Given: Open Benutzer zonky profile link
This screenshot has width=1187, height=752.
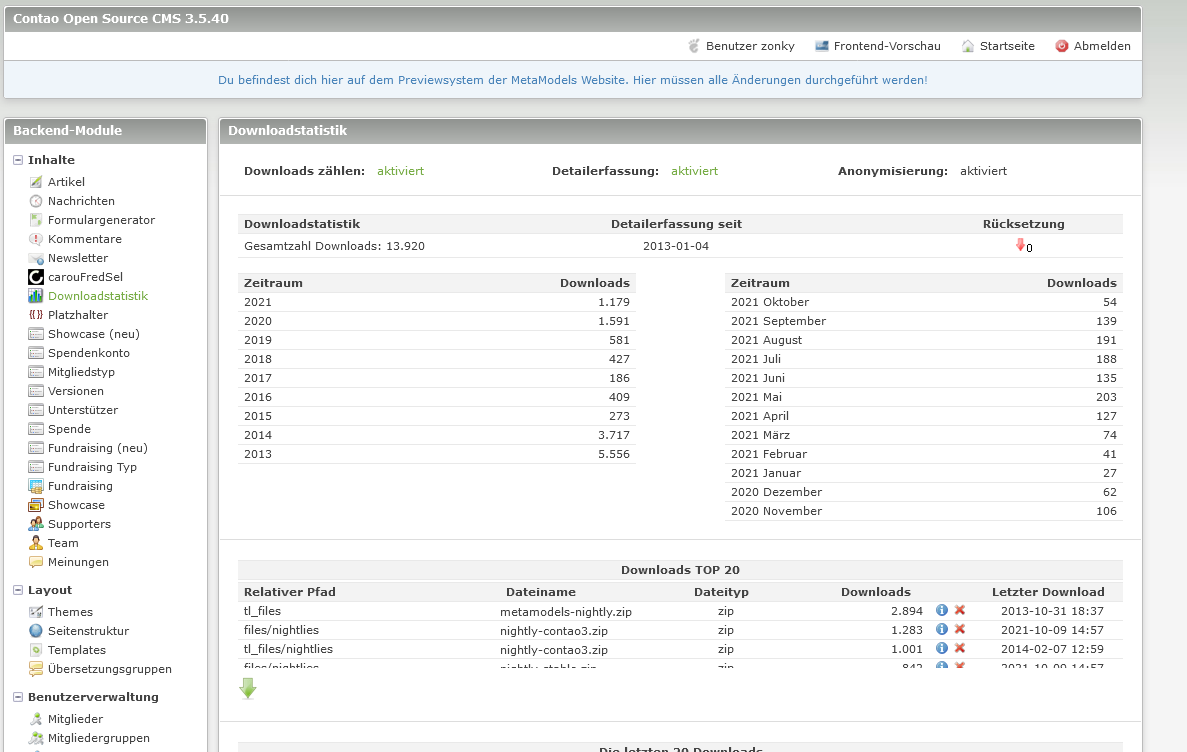Looking at the screenshot, I should pyautogui.click(x=749, y=46).
